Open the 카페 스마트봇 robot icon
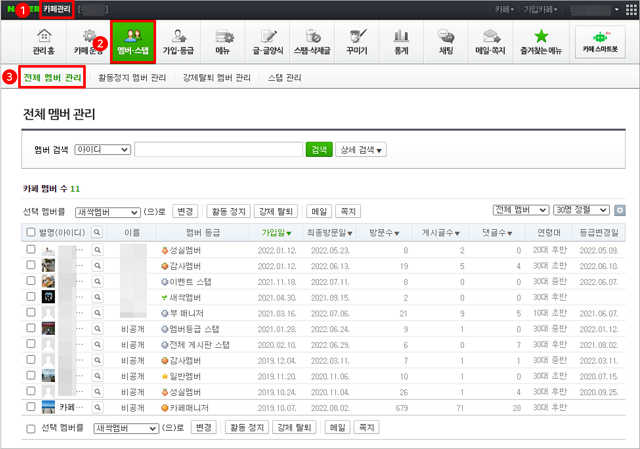The height and width of the screenshot is (449, 640). tap(600, 38)
